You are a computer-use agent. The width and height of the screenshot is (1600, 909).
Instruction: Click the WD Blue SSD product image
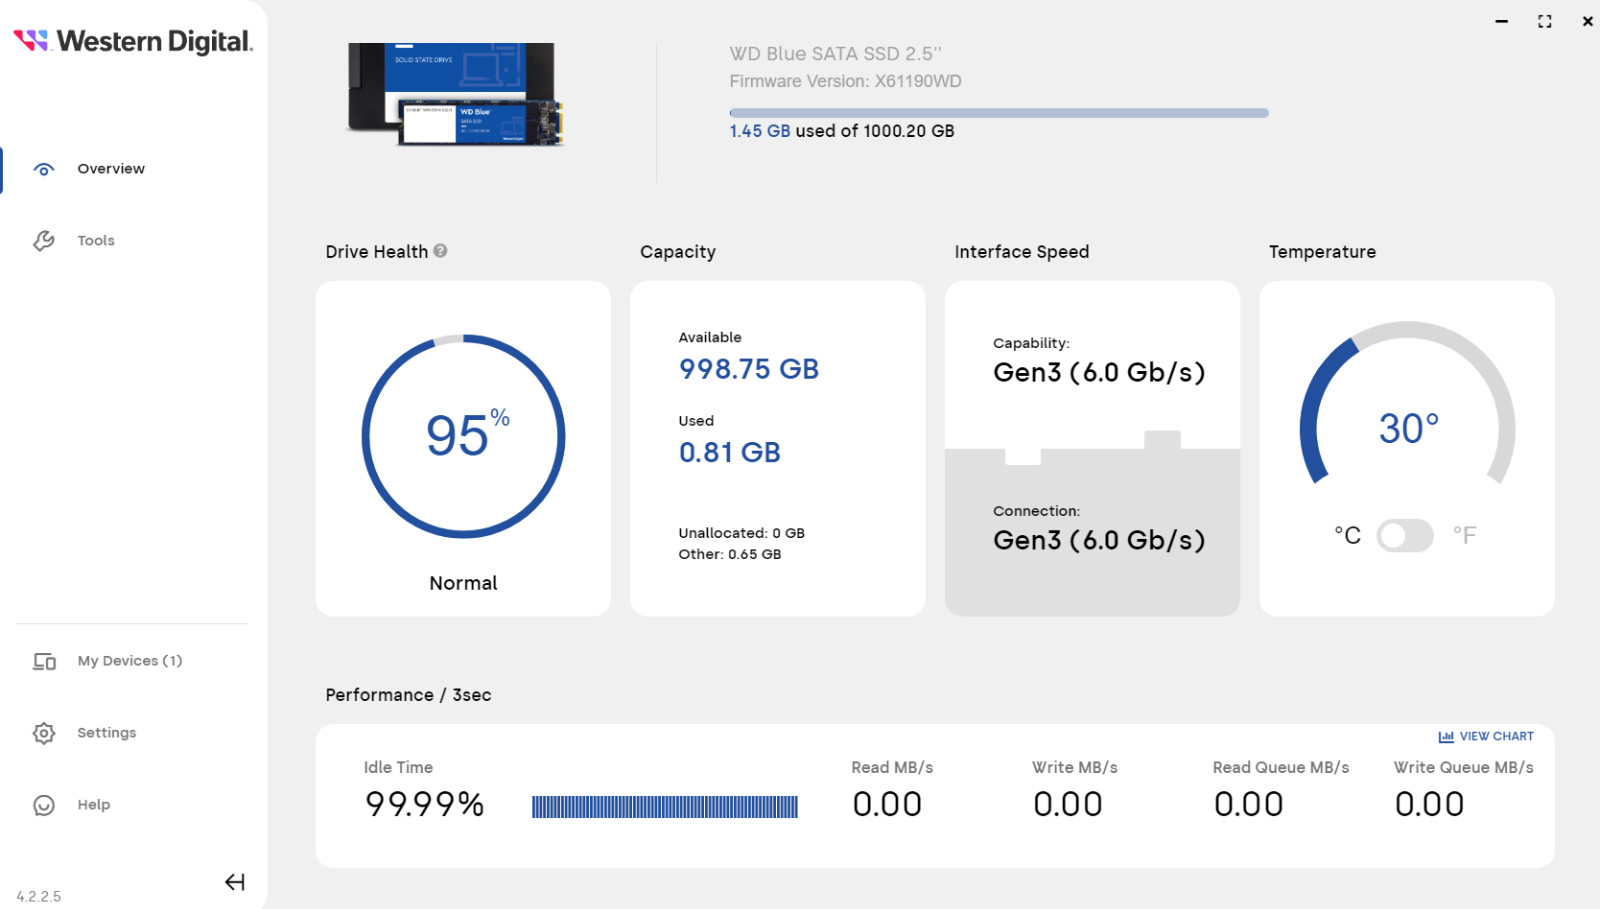coord(455,95)
